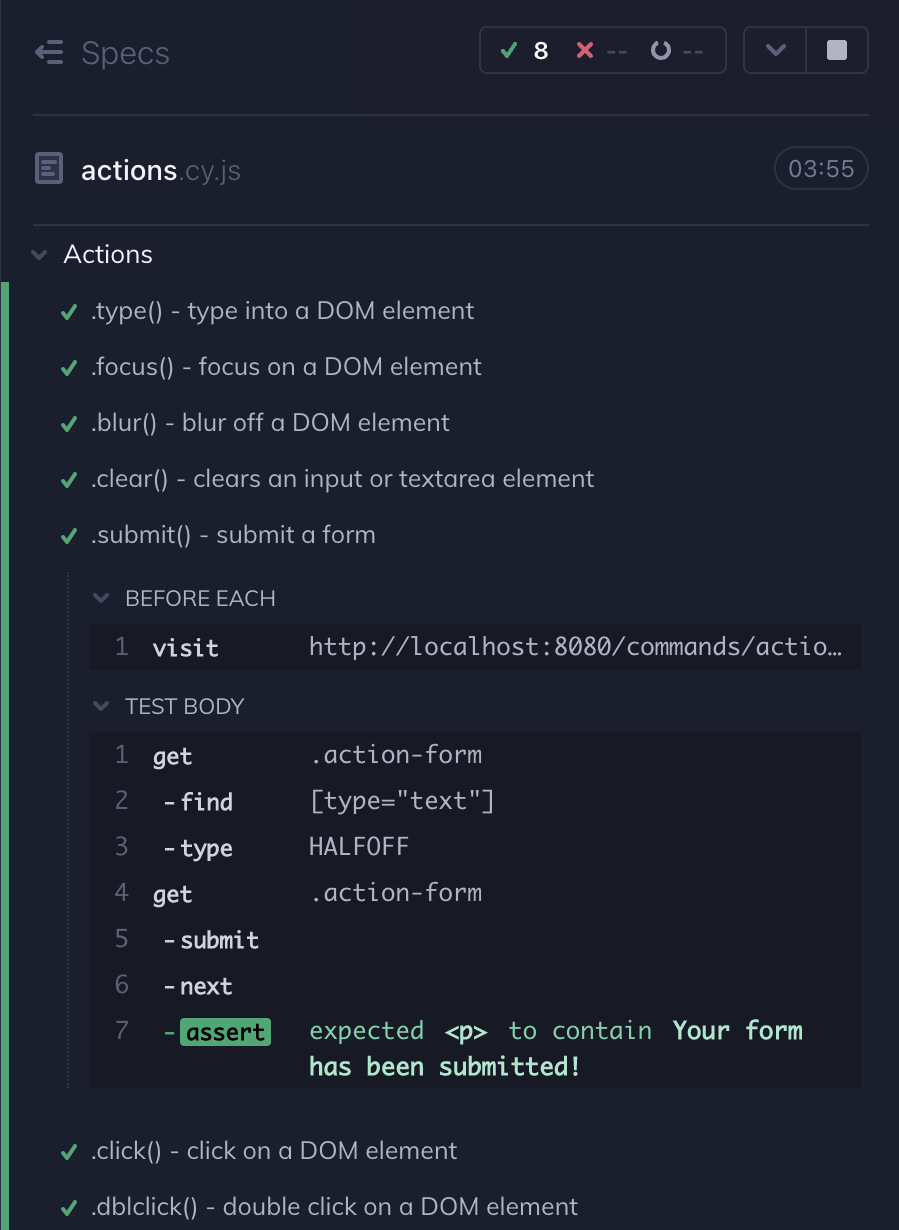Collapse the Actions test suite
The image size is (899, 1230).
38,255
